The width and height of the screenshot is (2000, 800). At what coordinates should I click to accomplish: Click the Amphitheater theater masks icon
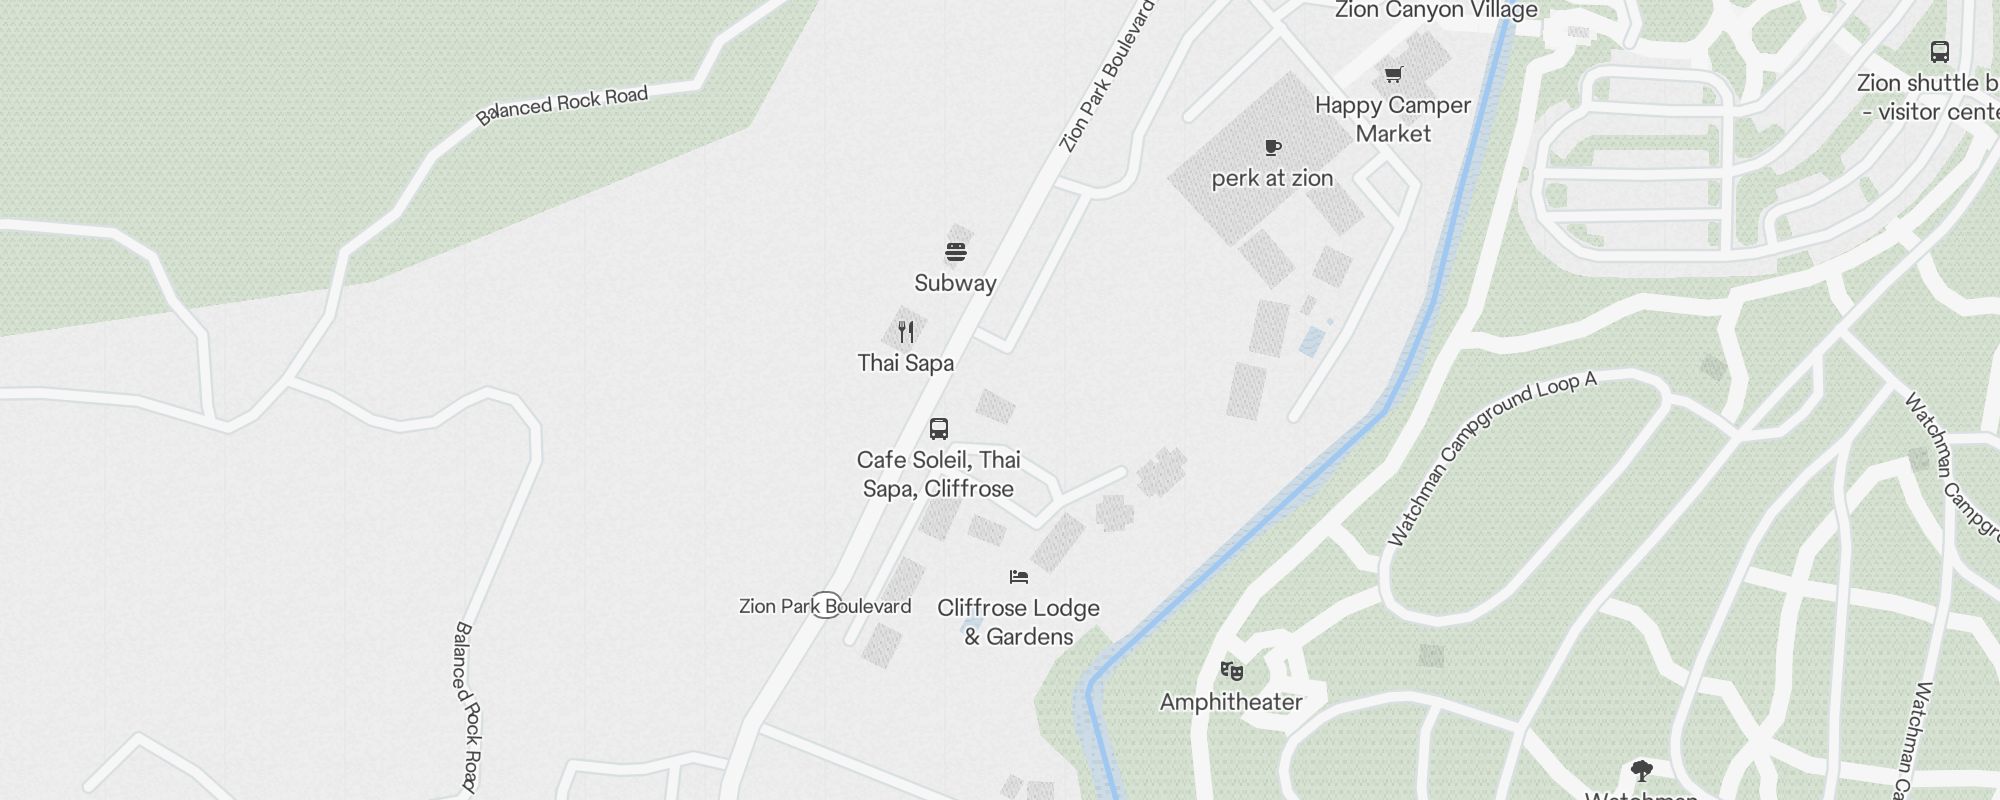pyautogui.click(x=1232, y=671)
